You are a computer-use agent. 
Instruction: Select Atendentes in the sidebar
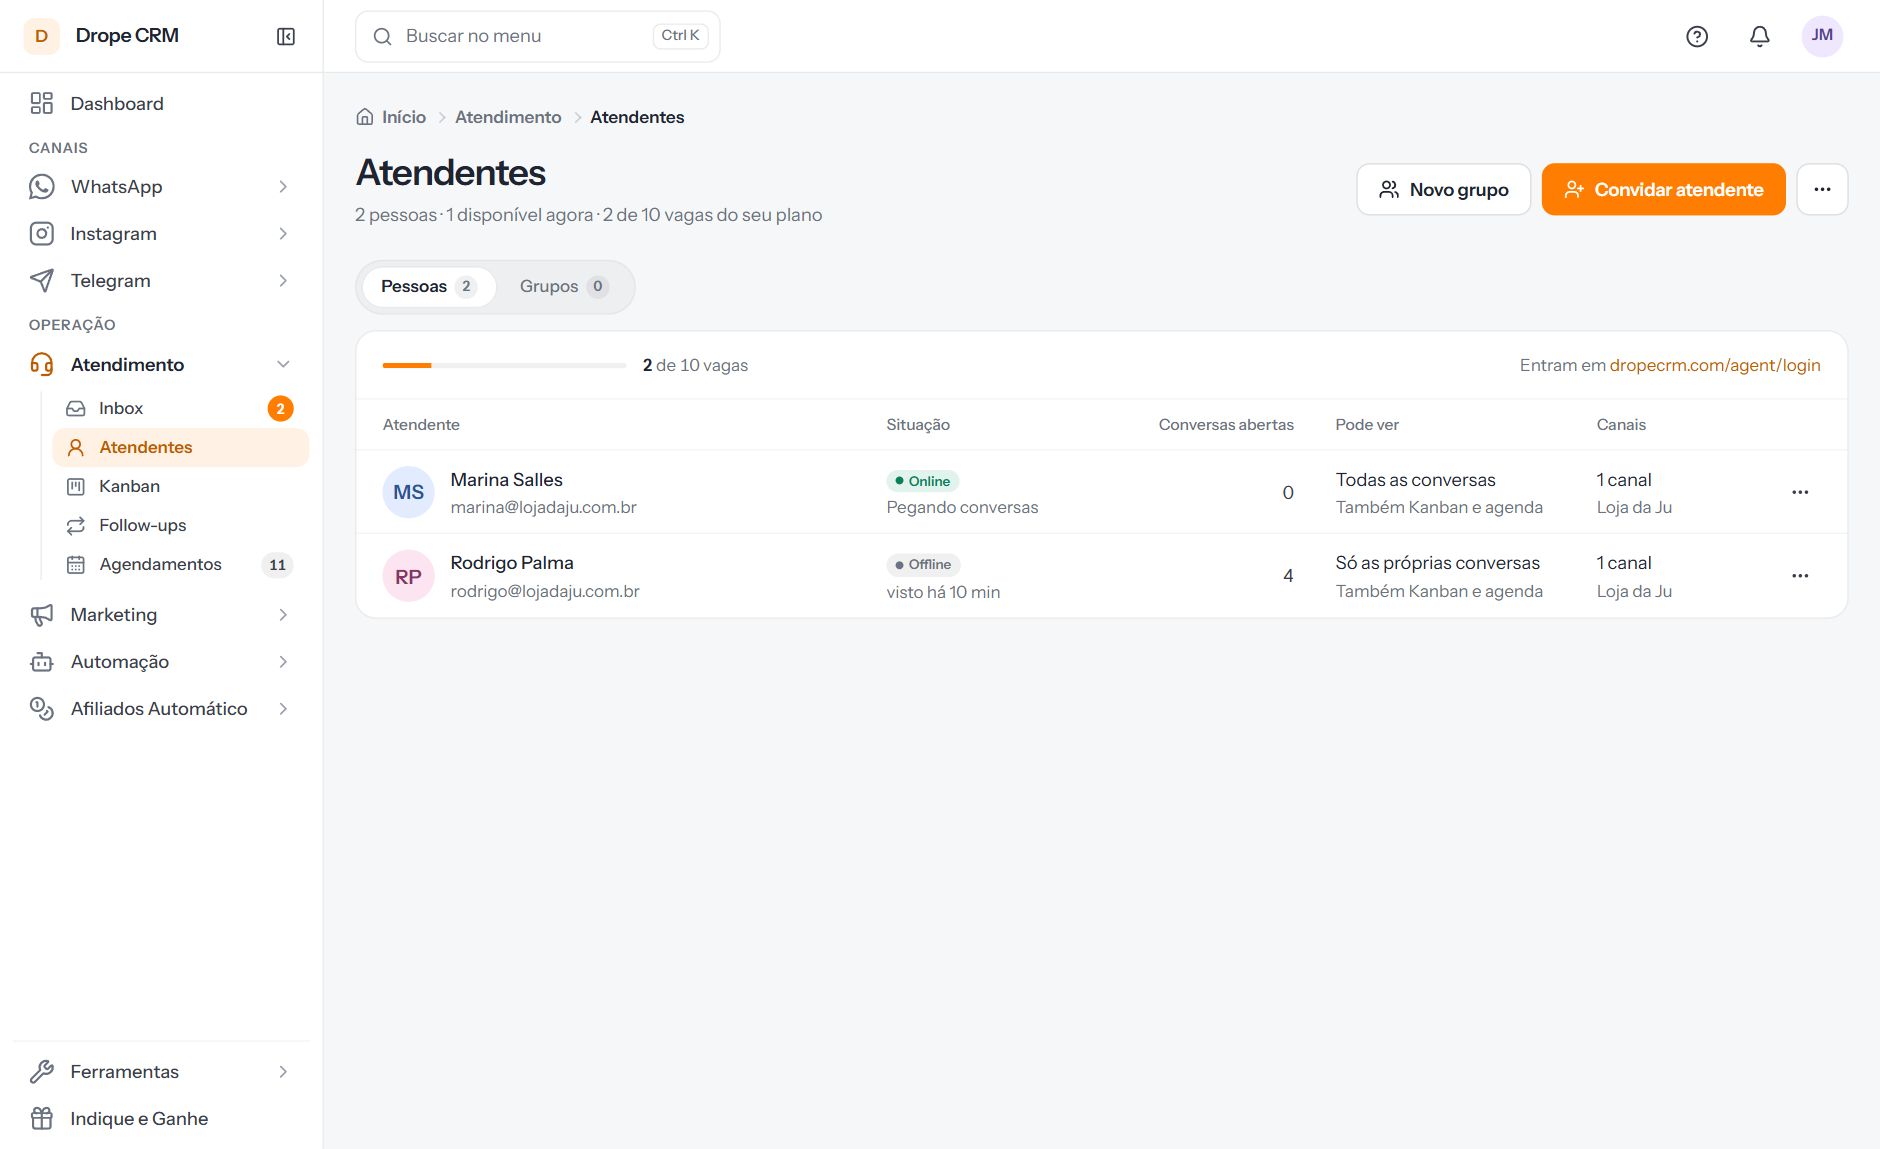pyautogui.click(x=180, y=447)
